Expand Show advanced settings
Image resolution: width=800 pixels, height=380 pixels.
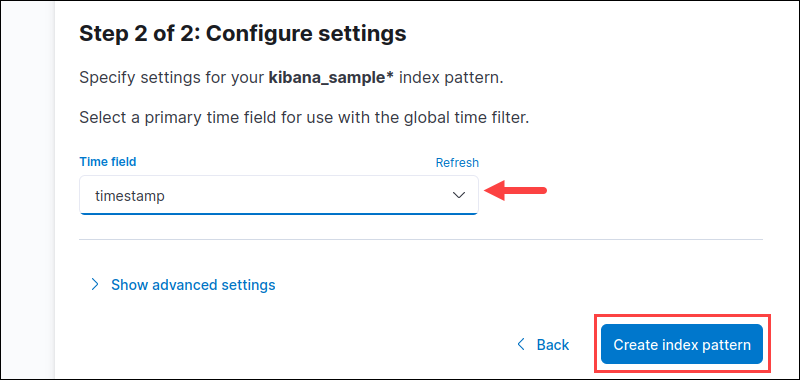pyautogui.click(x=193, y=285)
